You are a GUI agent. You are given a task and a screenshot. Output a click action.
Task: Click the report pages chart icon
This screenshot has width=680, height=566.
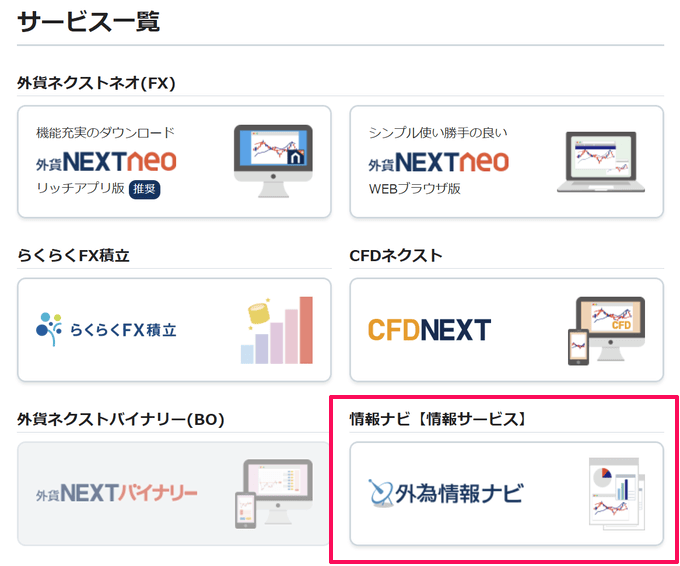pyautogui.click(x=617, y=494)
